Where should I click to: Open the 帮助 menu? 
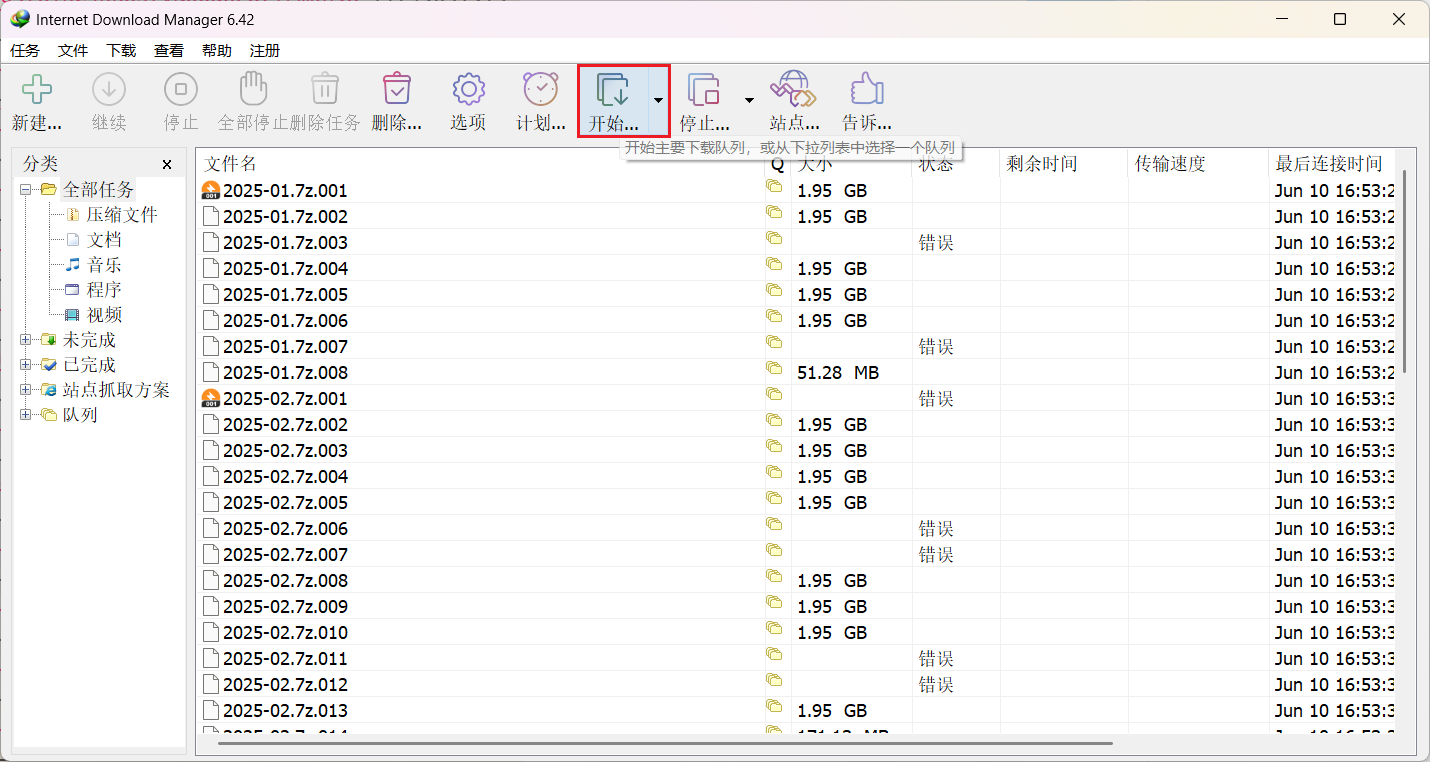coord(217,51)
